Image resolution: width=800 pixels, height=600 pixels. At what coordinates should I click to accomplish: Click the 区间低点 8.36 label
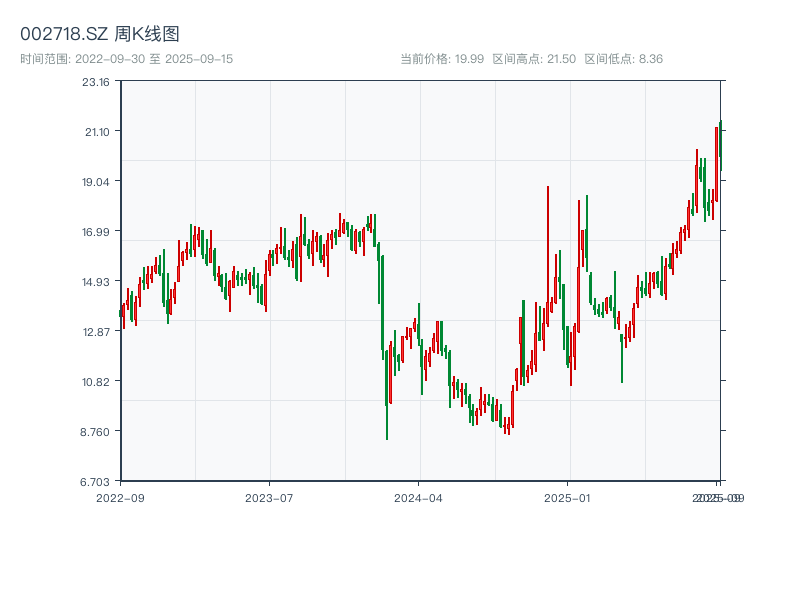(623, 59)
